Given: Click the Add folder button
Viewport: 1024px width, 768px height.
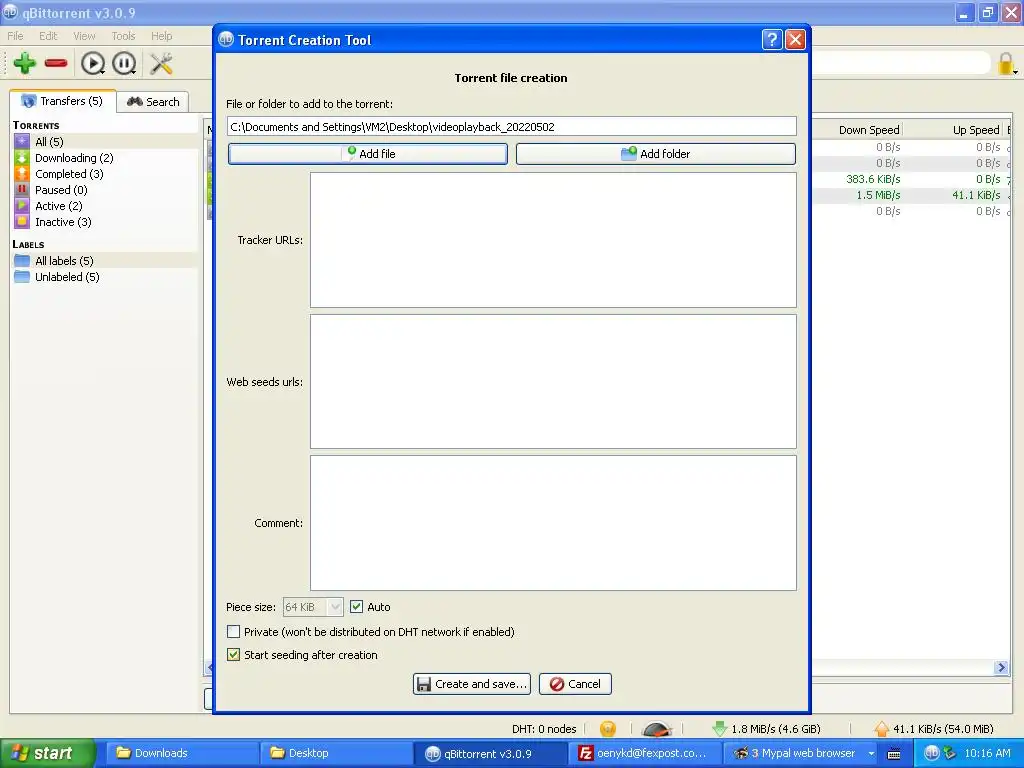Looking at the screenshot, I should pos(656,154).
